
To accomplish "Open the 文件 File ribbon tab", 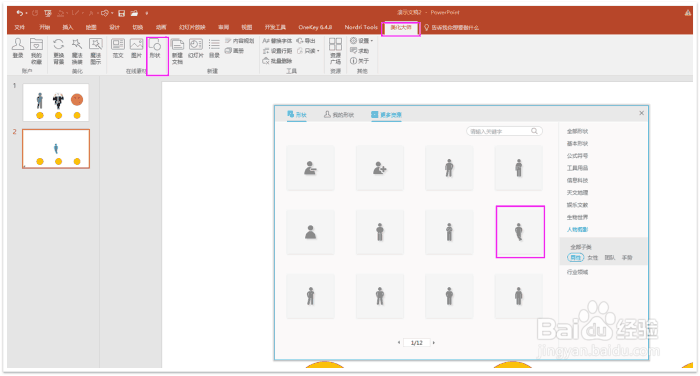I will pos(20,27).
